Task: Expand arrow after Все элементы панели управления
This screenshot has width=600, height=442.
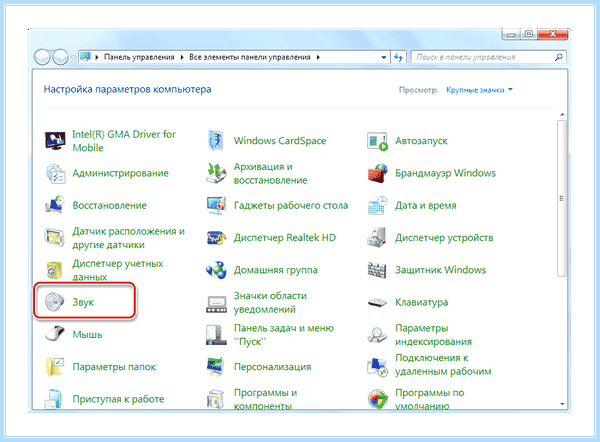Action: (x=318, y=57)
